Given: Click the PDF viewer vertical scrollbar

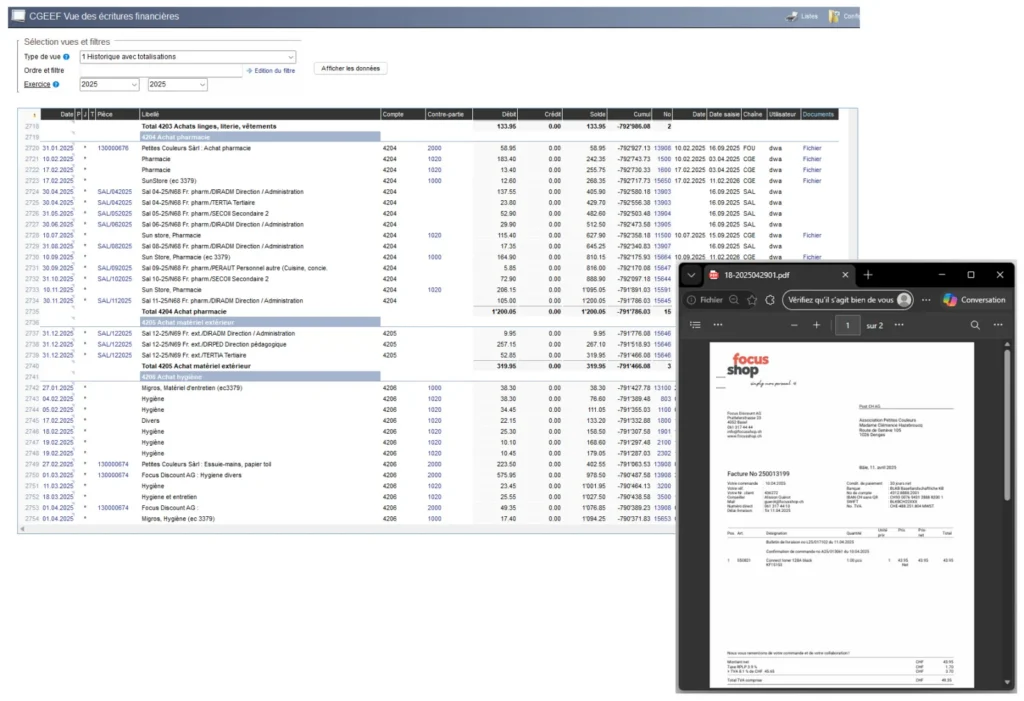Looking at the screenshot, I should pos(1007,425).
